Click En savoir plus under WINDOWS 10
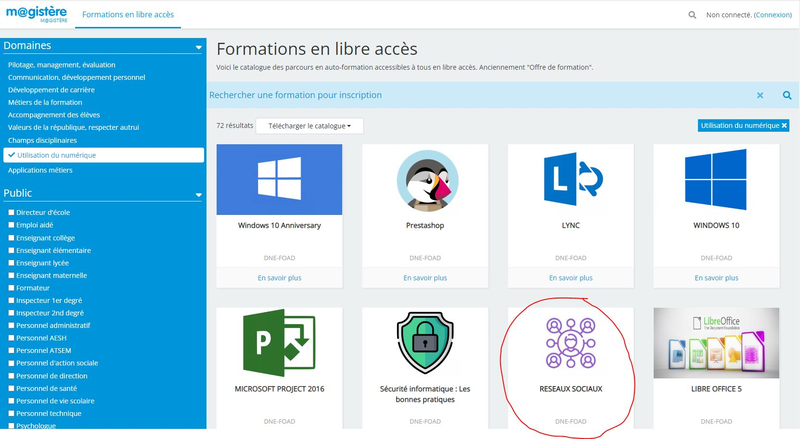The image size is (800, 439). pos(716,278)
